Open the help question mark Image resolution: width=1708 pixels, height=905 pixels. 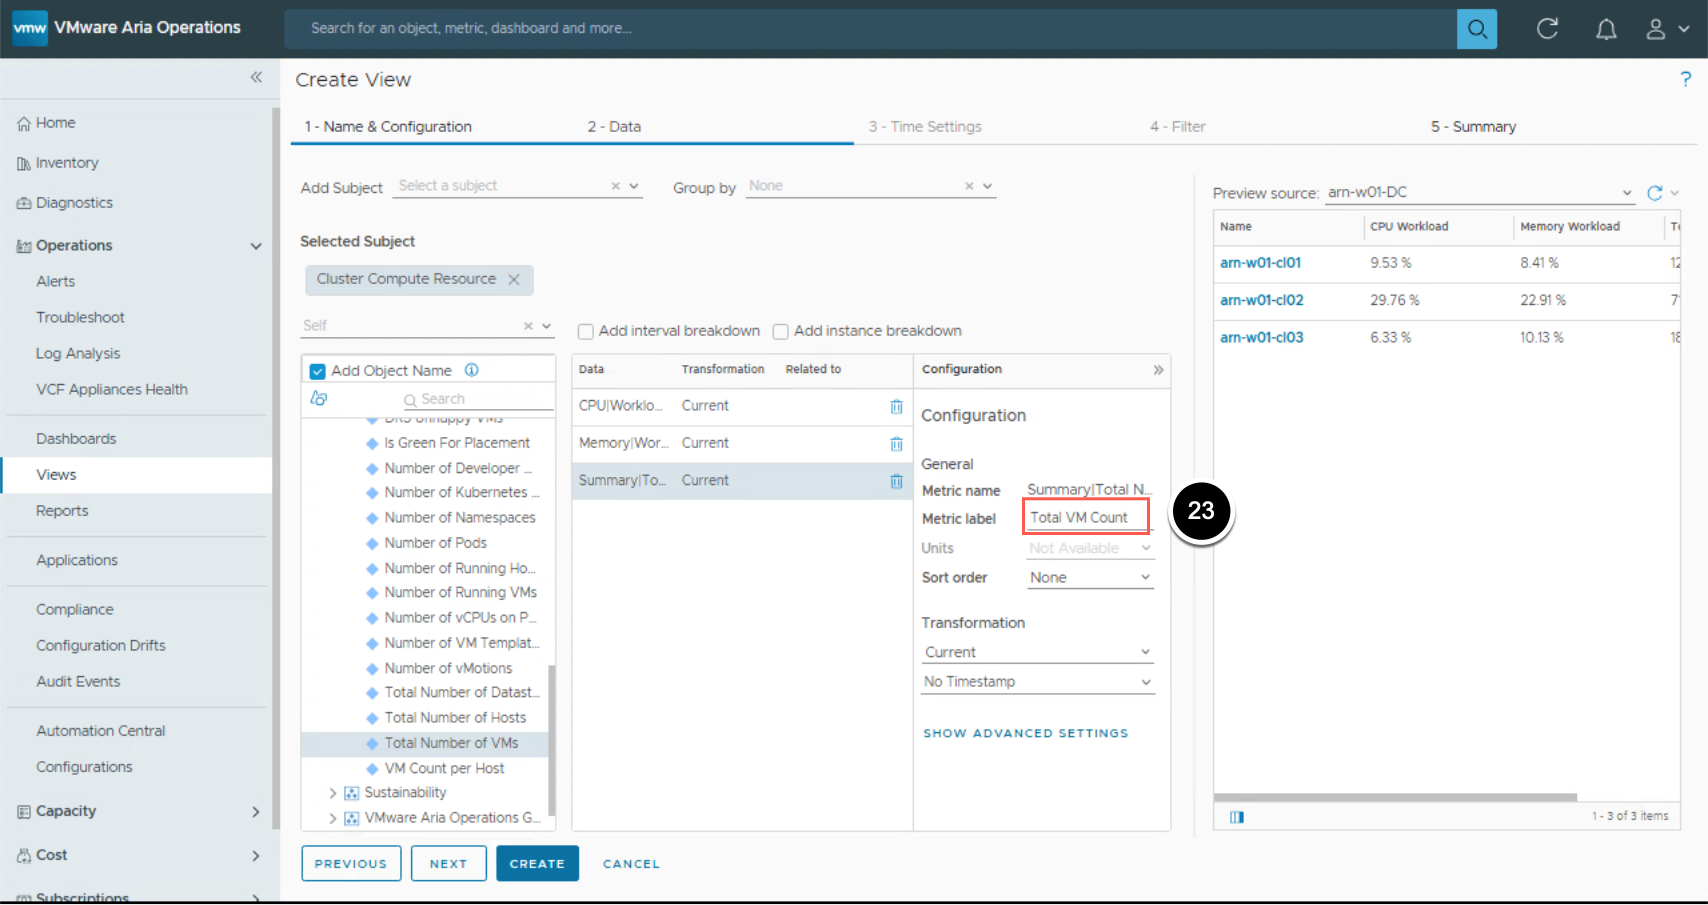[1685, 79]
